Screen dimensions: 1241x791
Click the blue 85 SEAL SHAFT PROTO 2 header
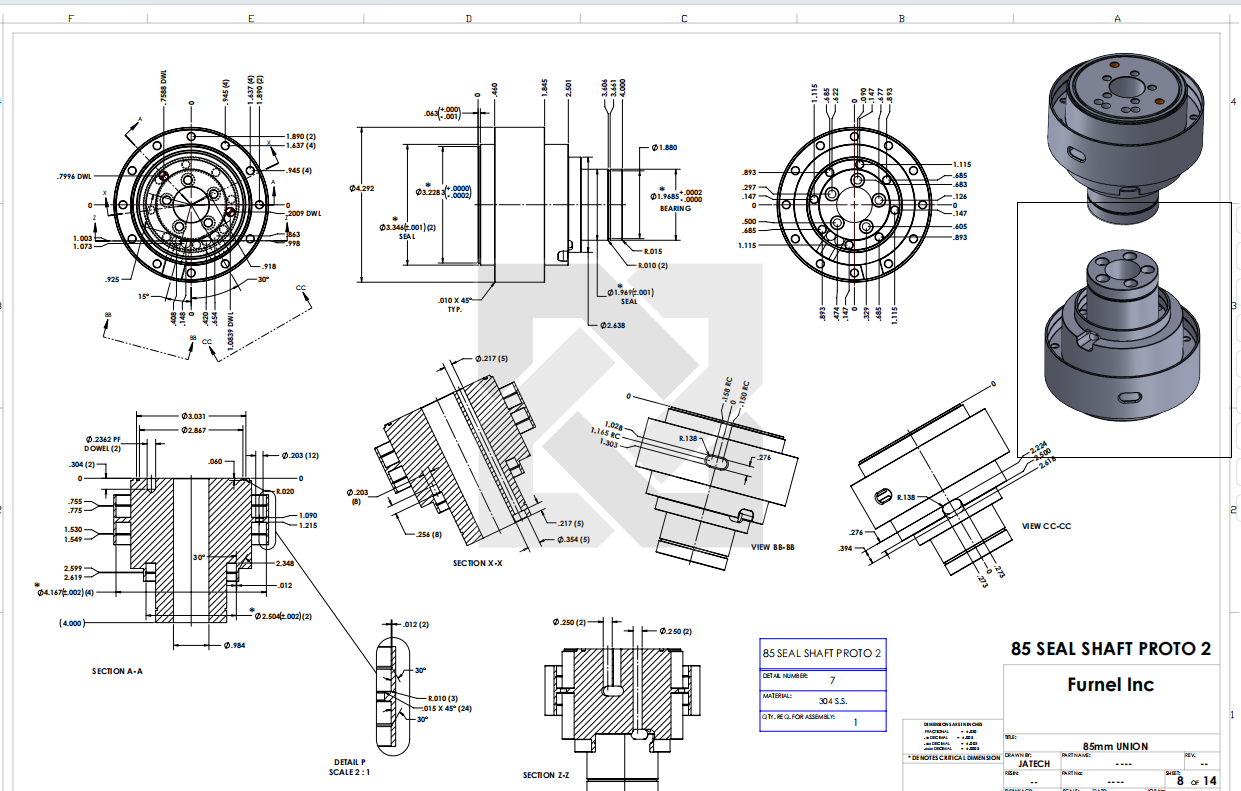click(x=822, y=653)
